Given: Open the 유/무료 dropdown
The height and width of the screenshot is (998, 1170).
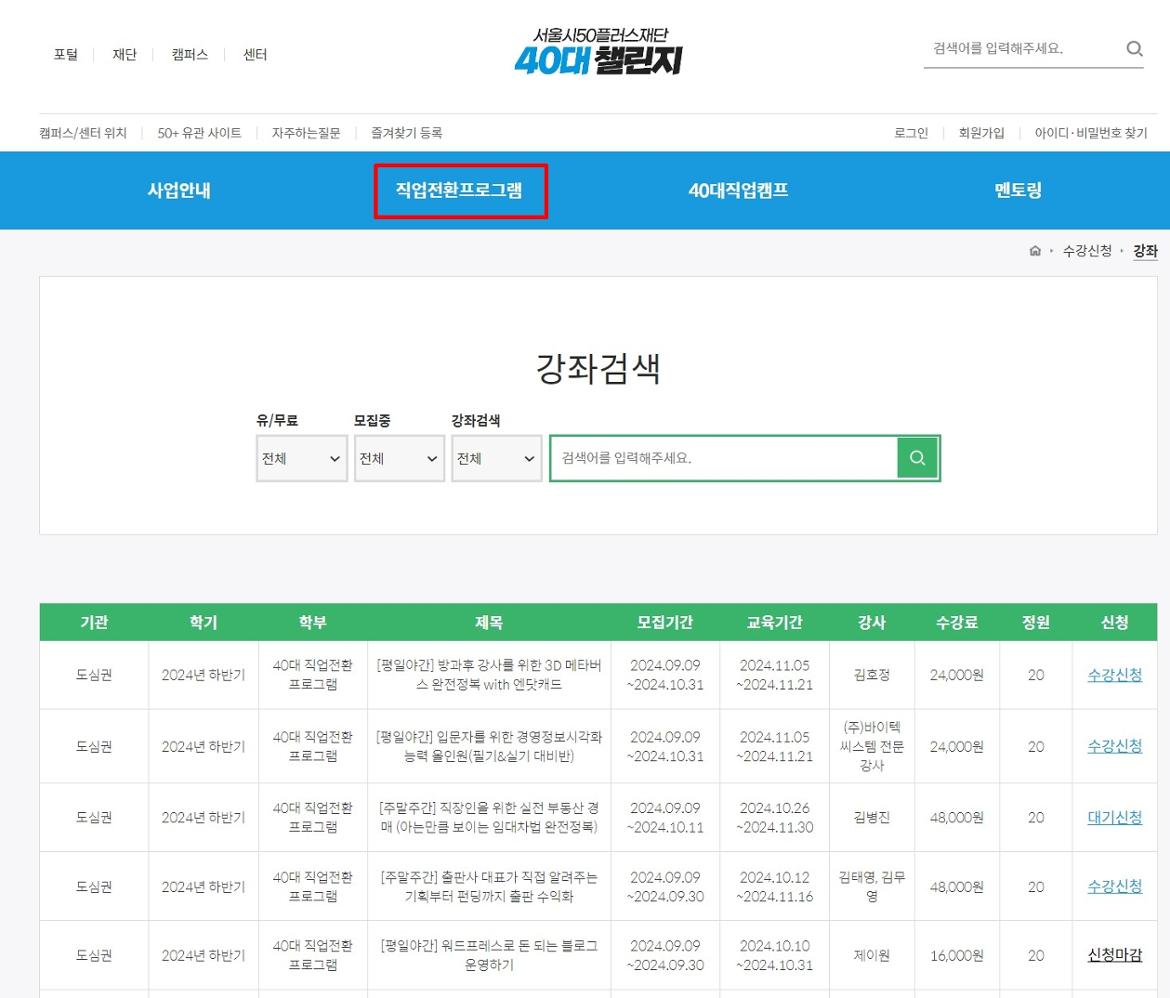Looking at the screenshot, I should pos(301,458).
